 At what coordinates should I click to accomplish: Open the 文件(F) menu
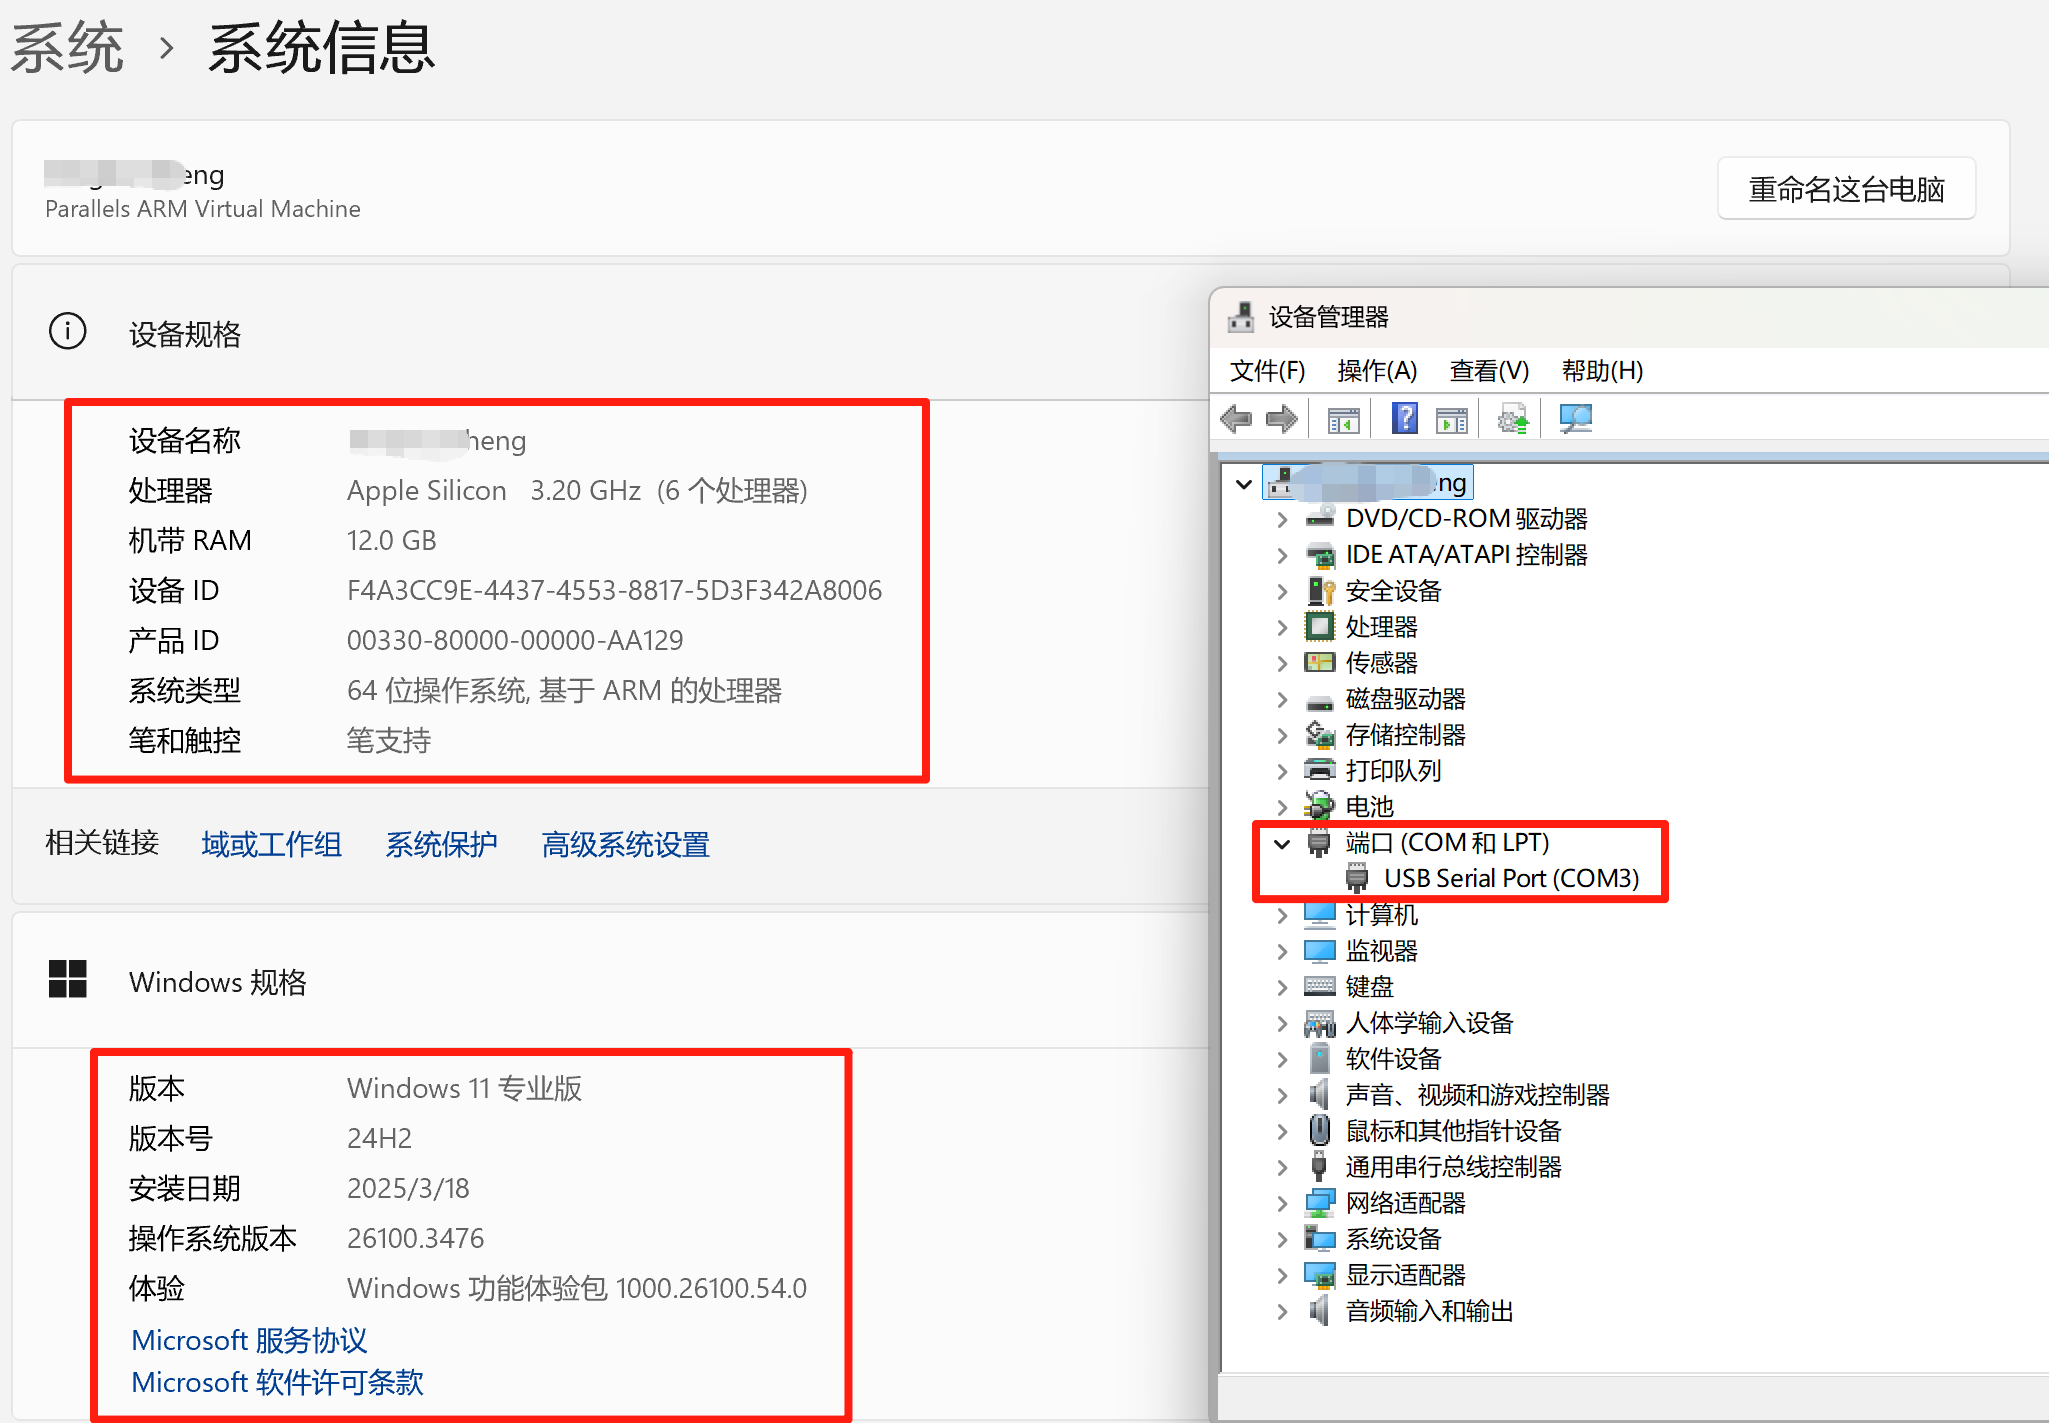pyautogui.click(x=1267, y=370)
